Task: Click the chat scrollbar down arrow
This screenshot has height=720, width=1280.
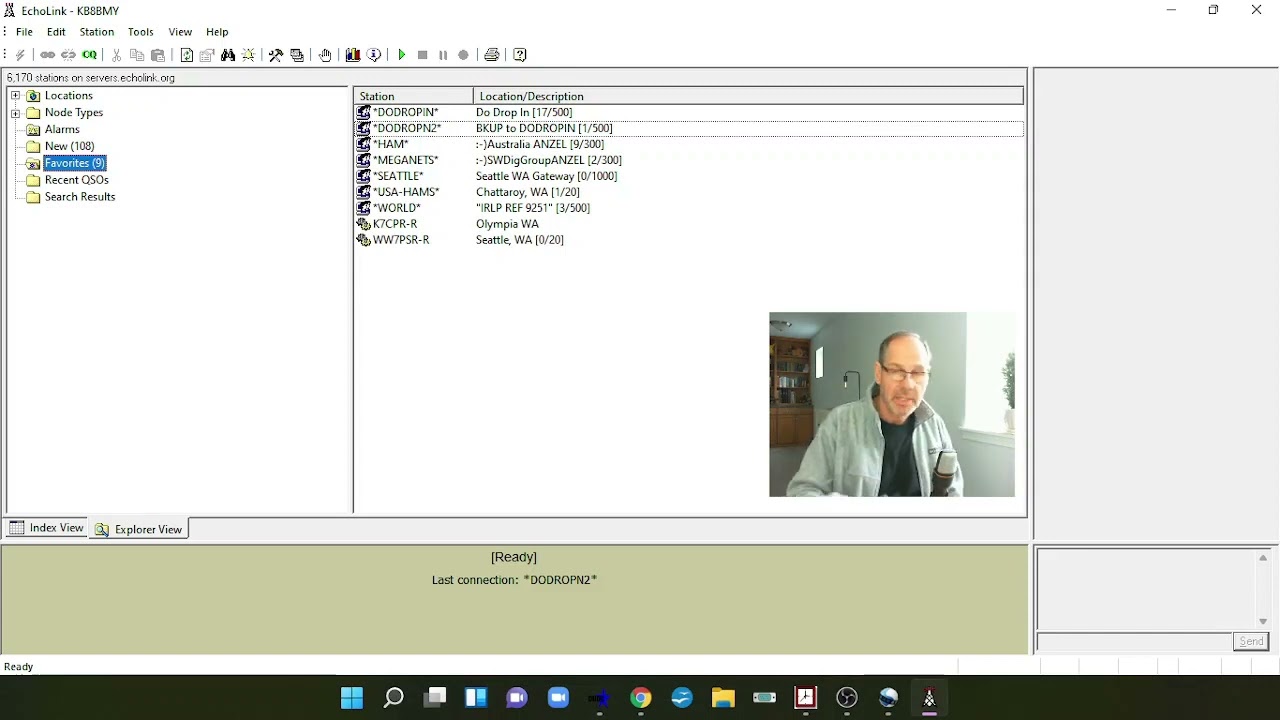Action: tap(1263, 622)
